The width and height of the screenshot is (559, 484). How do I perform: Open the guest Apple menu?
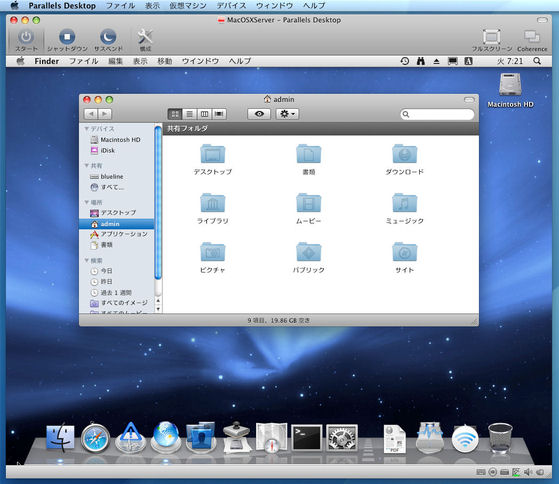20,61
